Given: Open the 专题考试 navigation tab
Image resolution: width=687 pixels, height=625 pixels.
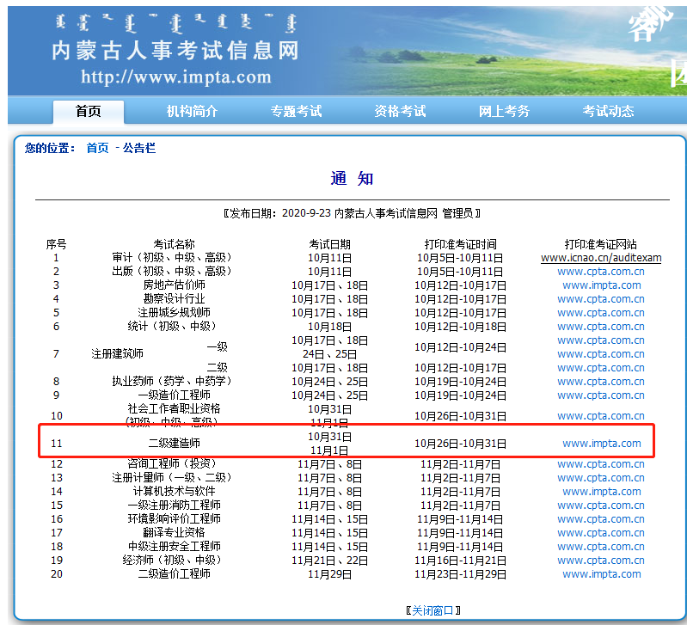Looking at the screenshot, I should click(x=296, y=111).
